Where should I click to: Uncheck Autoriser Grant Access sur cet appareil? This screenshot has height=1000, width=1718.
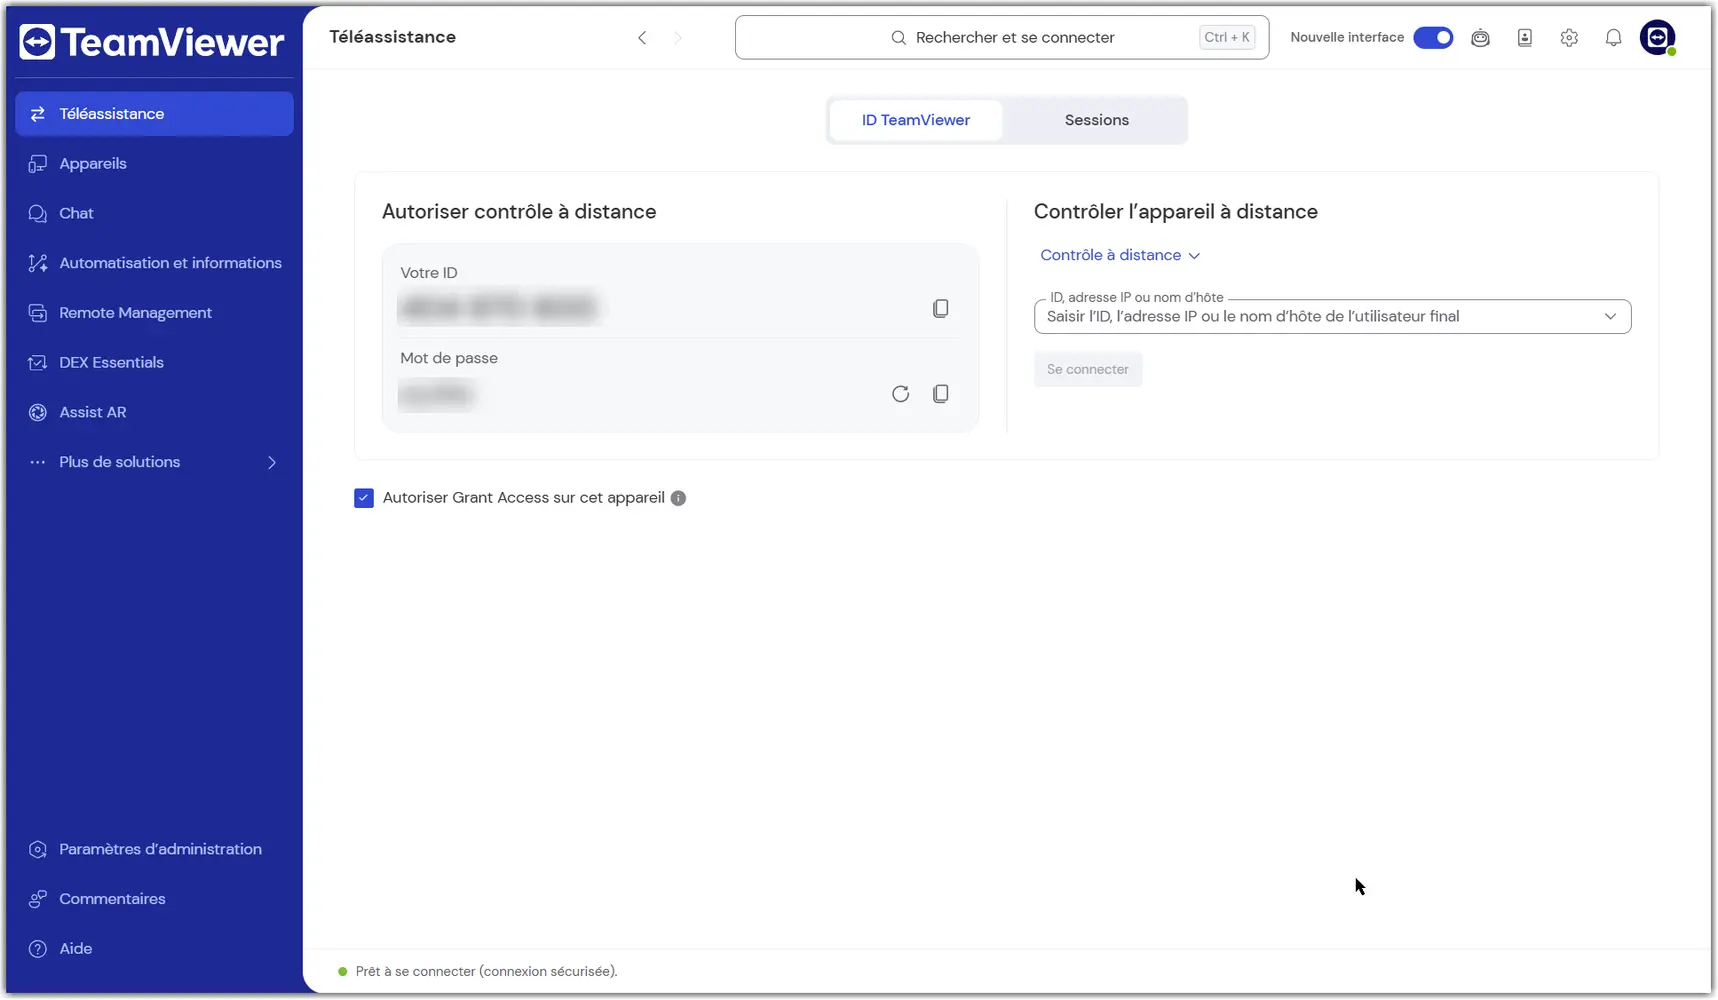tap(364, 498)
